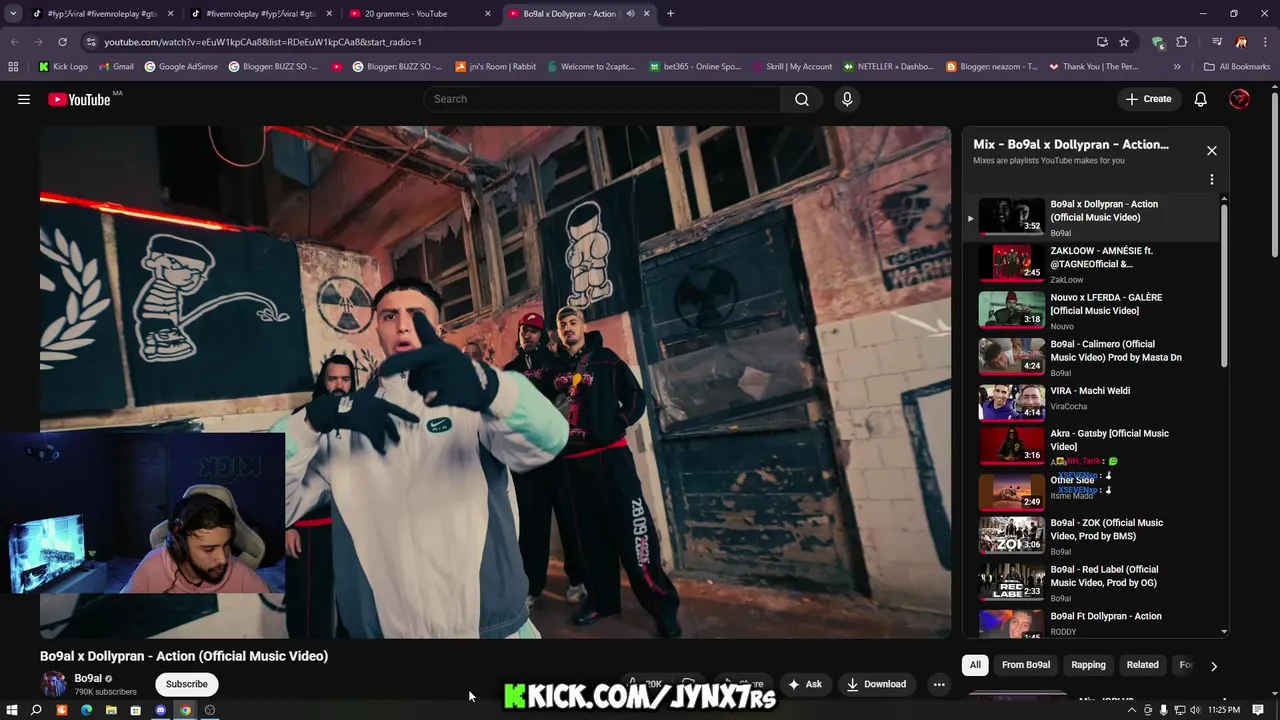Screen dimensions: 1280x720
Task: Click the search magnifier button
Action: [802, 99]
